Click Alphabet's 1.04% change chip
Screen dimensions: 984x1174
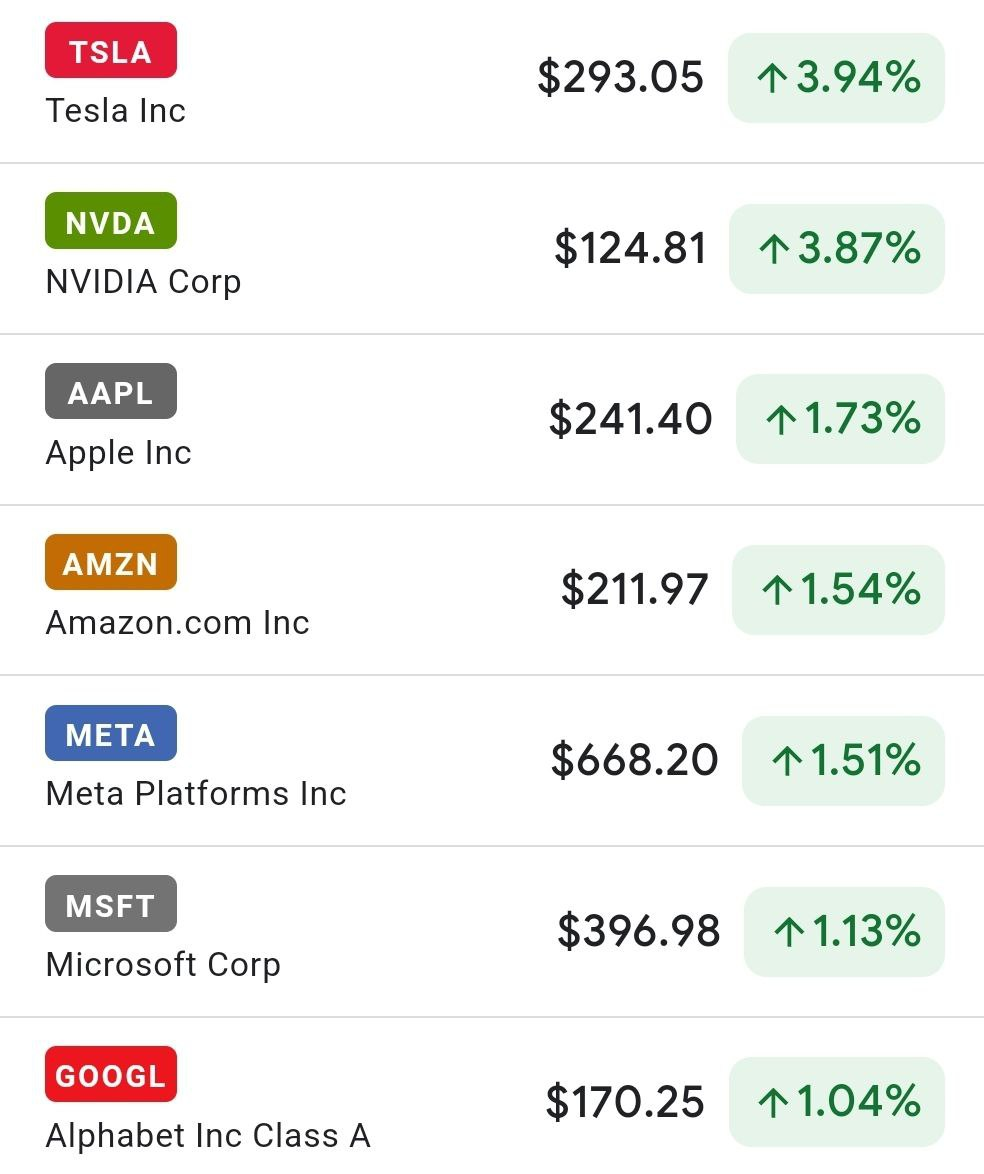[x=837, y=1102]
